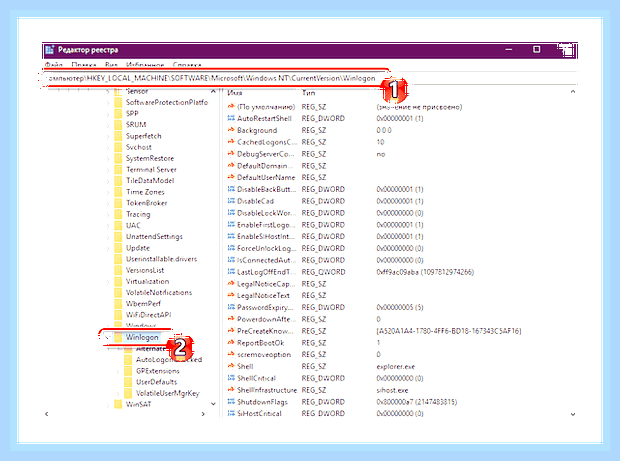This screenshot has height=461, width=620.
Task: Click the Svchost folder icon
Action: coord(118,147)
